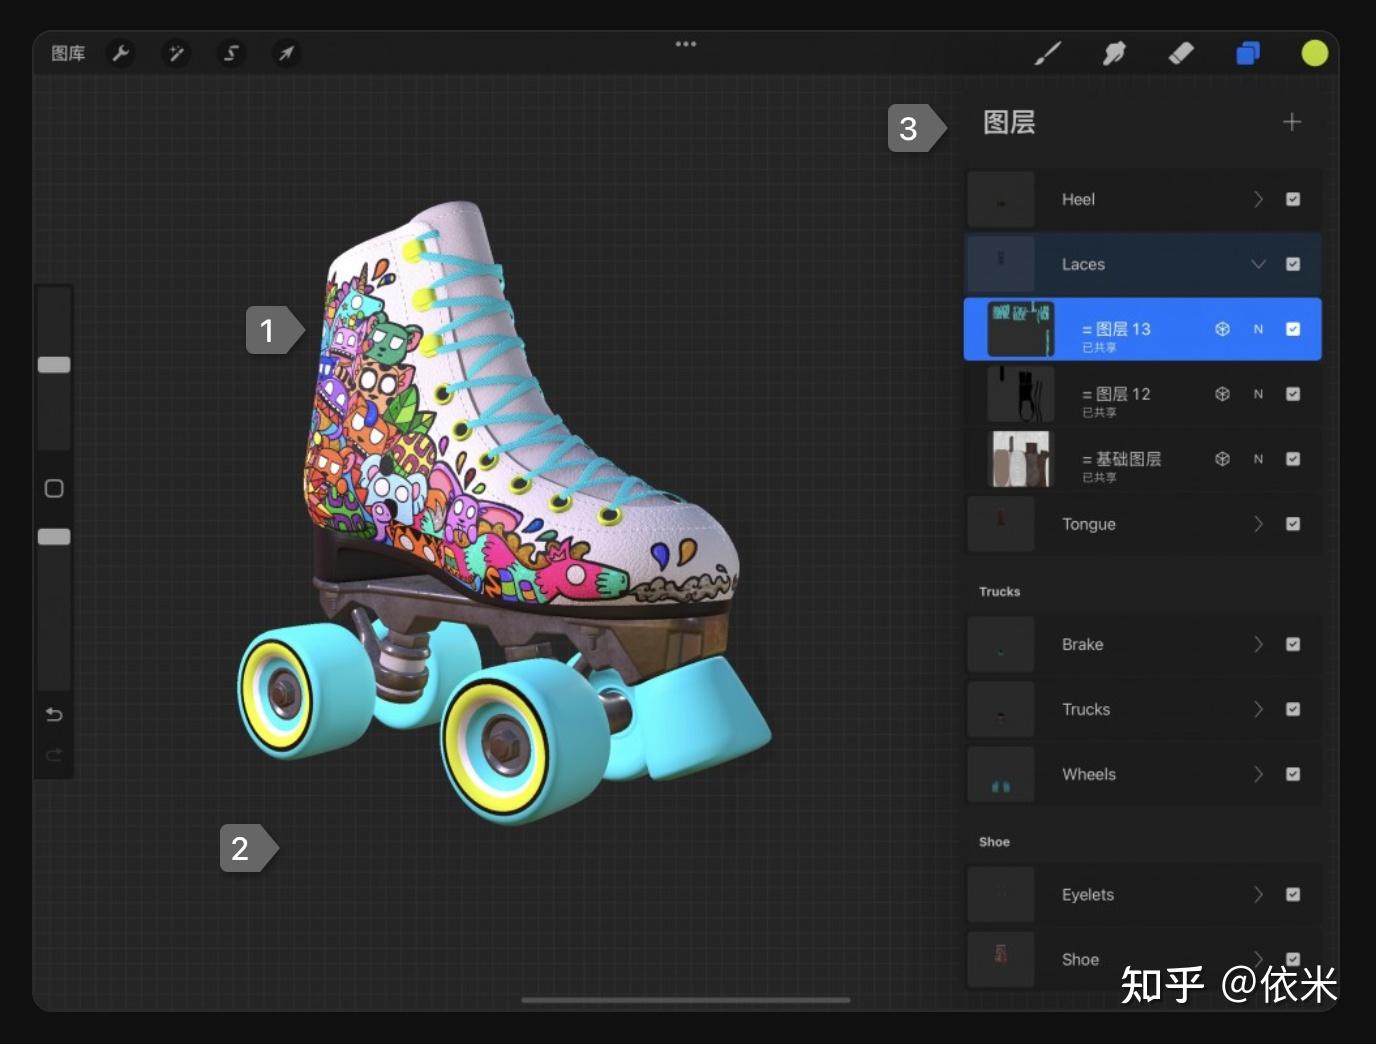Activate the Transform arrow tool

pos(286,53)
